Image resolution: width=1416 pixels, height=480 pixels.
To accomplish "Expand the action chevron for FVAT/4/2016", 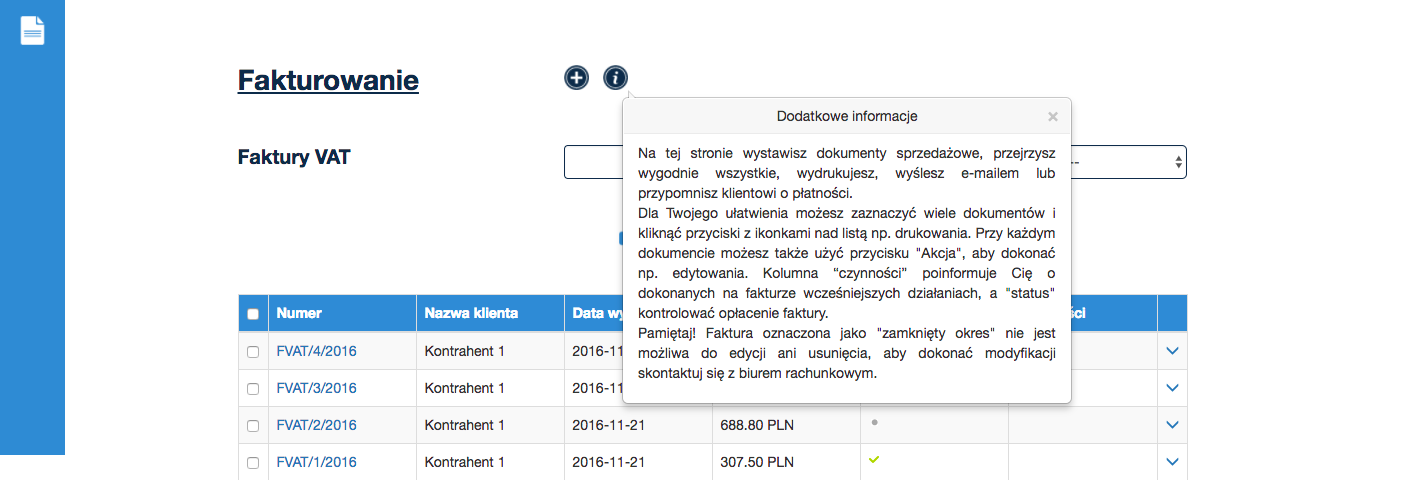I will pyautogui.click(x=1173, y=351).
